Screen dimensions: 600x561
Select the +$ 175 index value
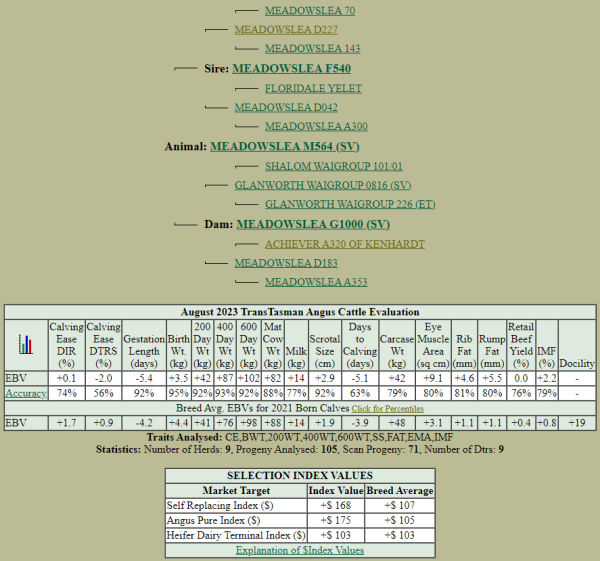coord(336,520)
